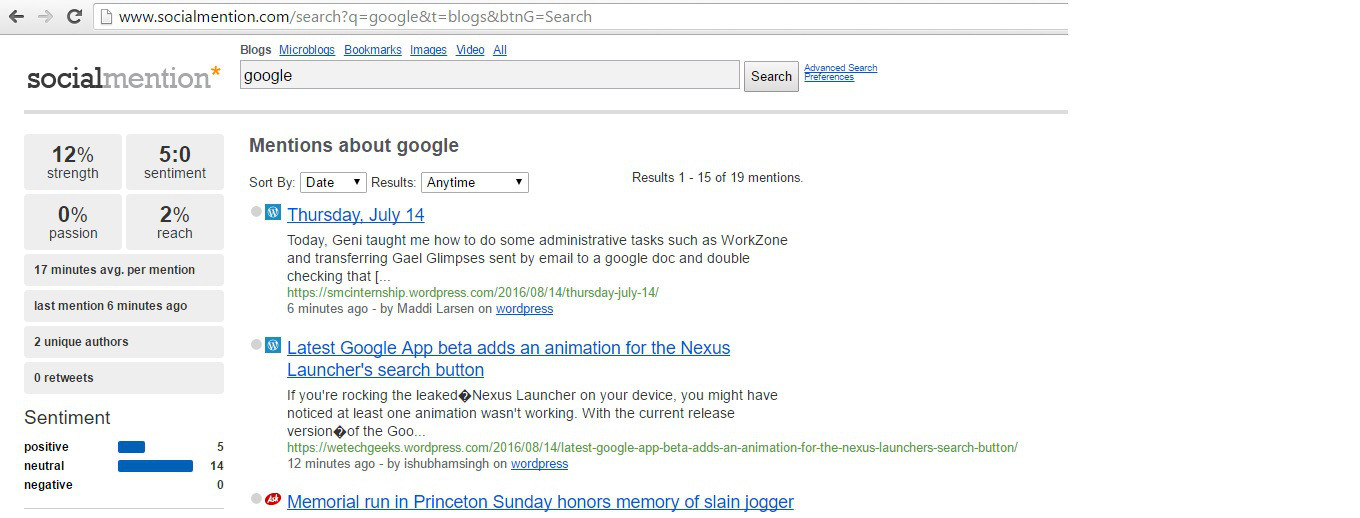Reload the page with refresh icon

[x=74, y=17]
